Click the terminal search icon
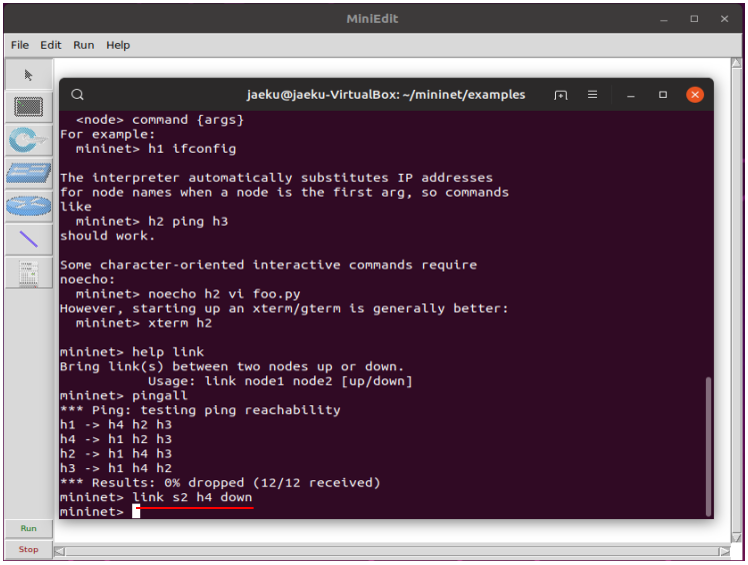This screenshot has width=748, height=565. (77, 94)
